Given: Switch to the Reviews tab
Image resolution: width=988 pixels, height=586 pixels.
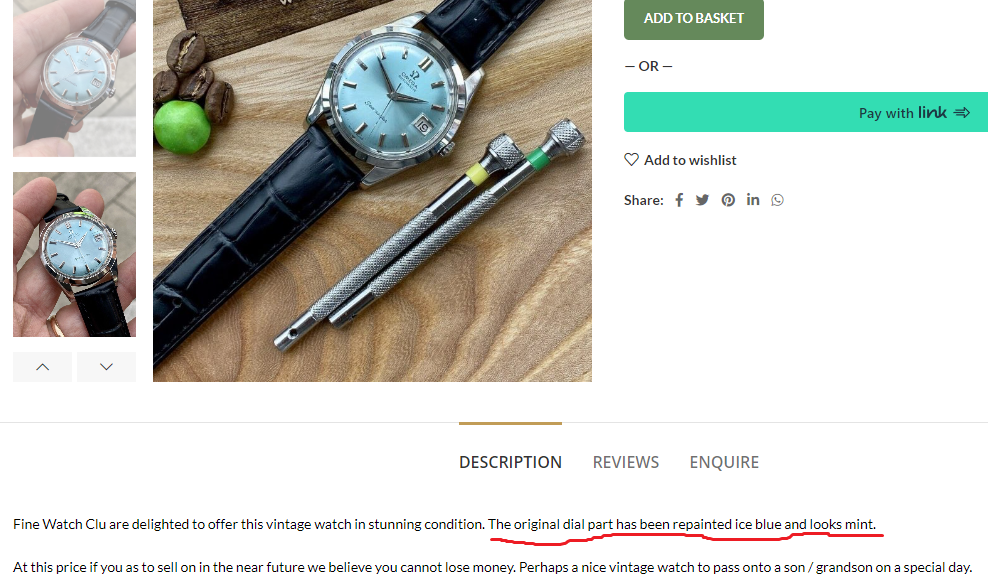Looking at the screenshot, I should pos(626,462).
